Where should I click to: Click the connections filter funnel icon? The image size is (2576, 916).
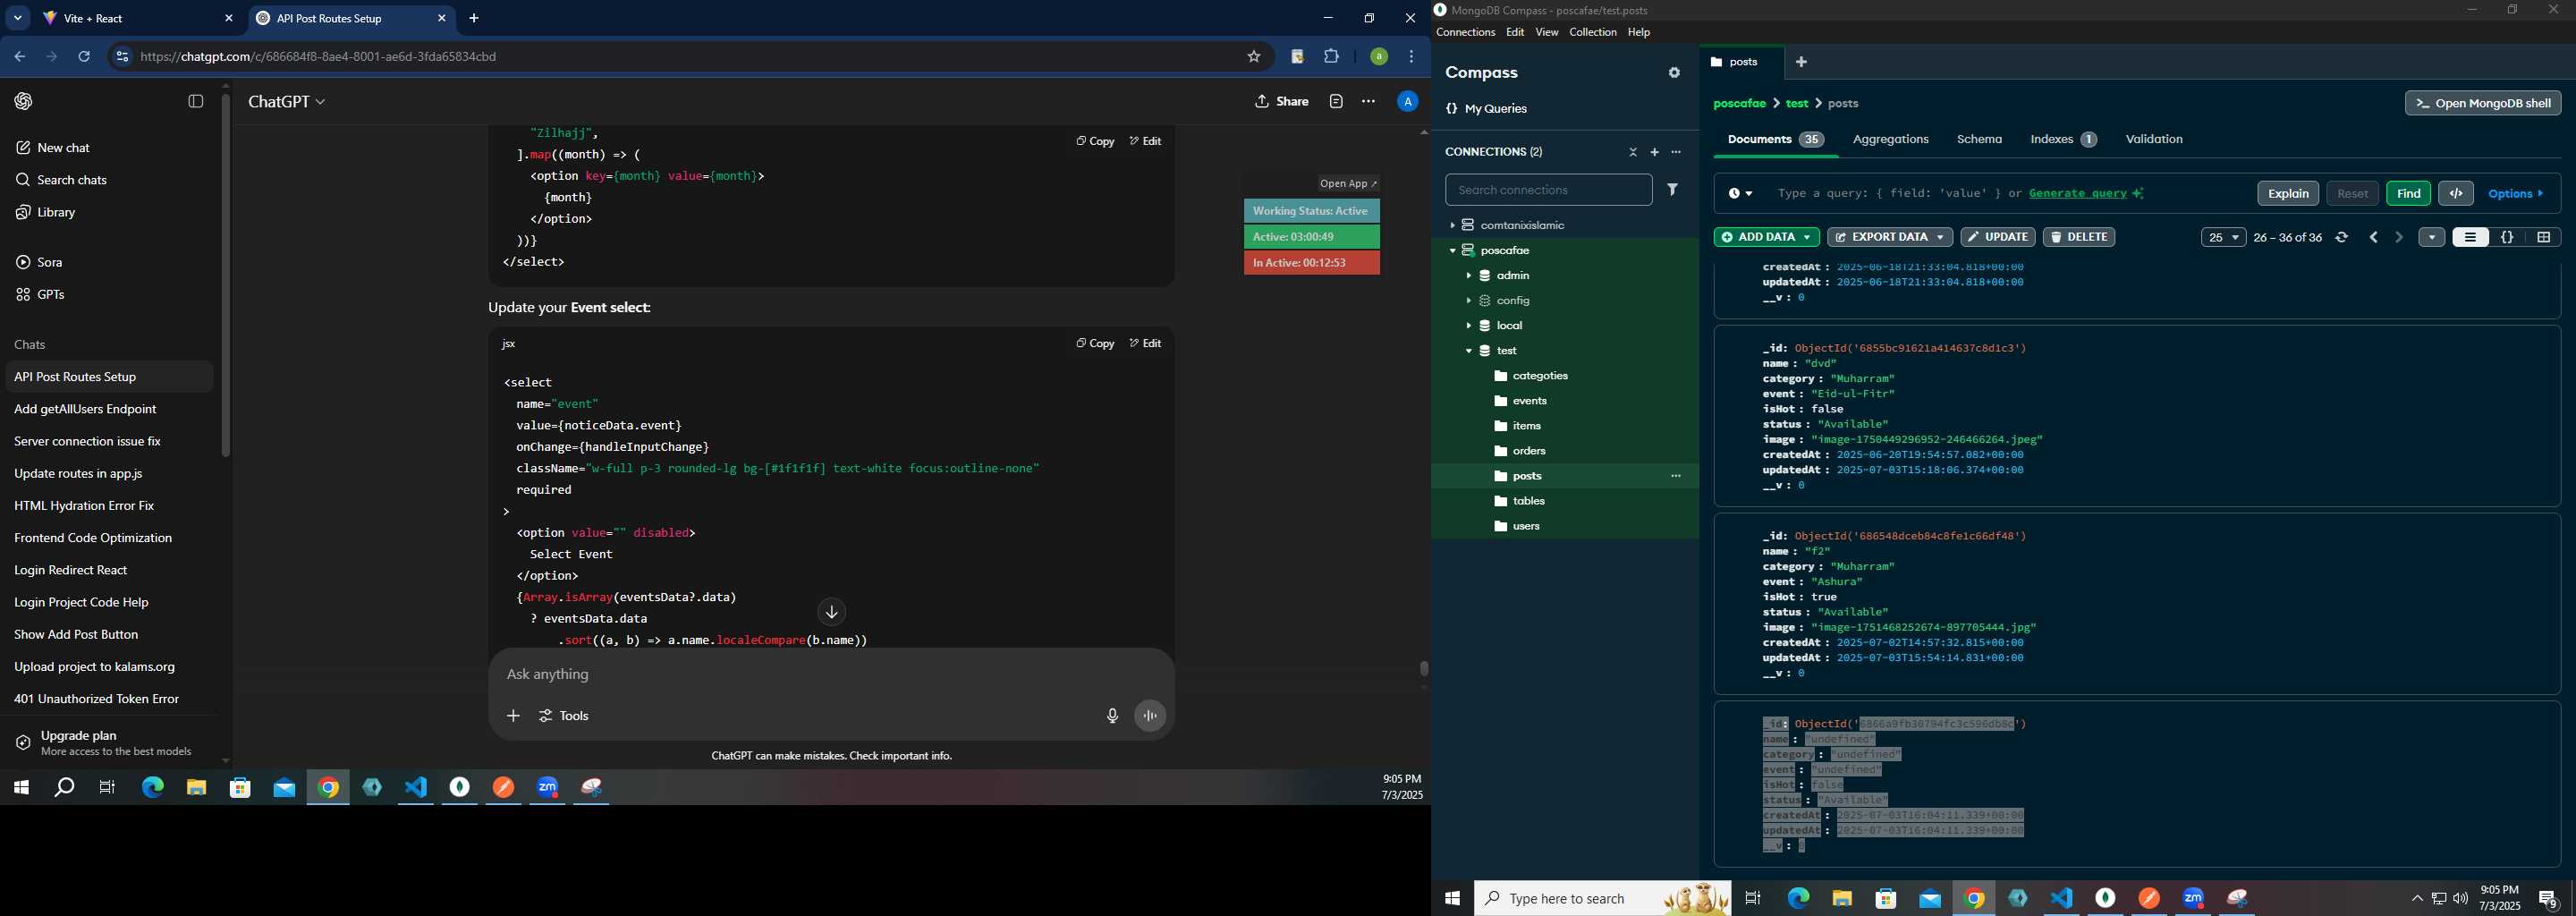tap(1673, 190)
